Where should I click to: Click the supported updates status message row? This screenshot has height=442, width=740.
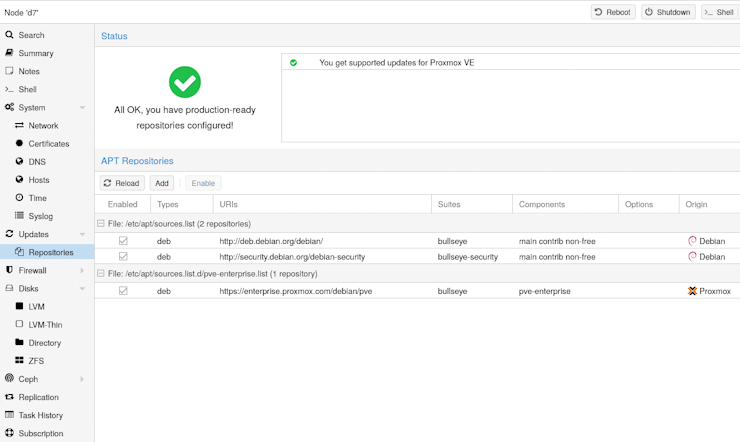pyautogui.click(x=511, y=62)
